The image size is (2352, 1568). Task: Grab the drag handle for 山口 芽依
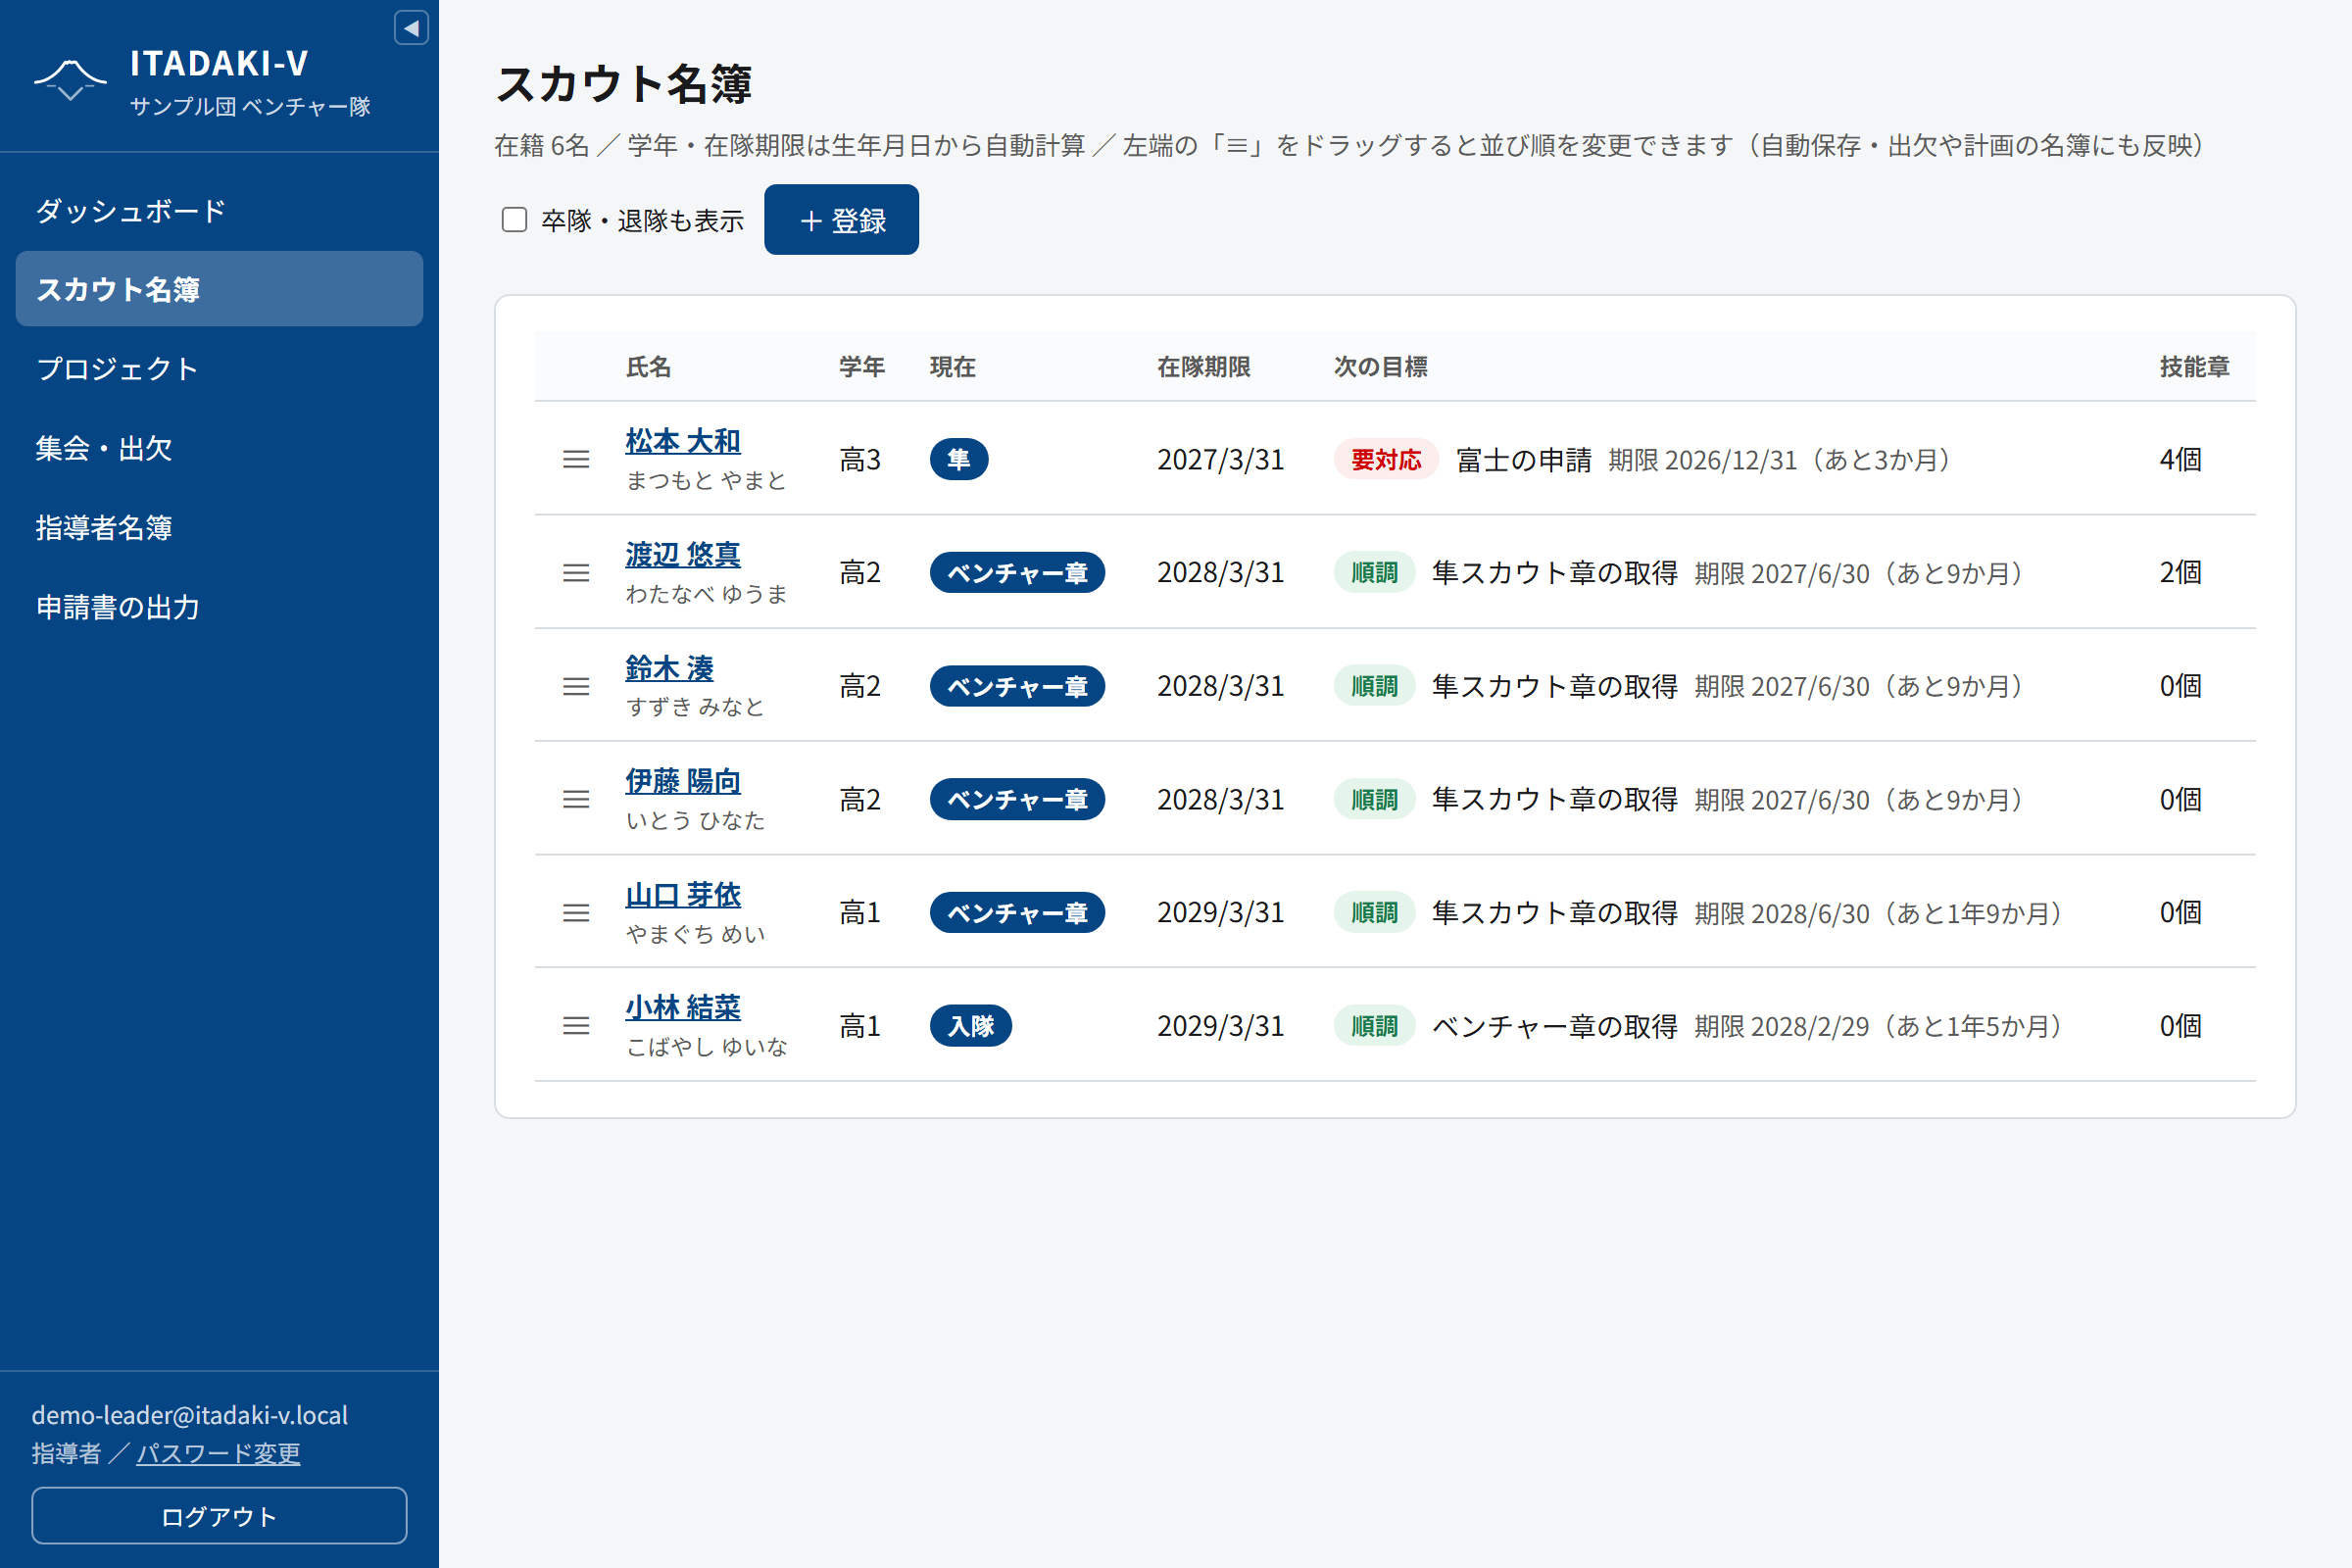tap(576, 912)
